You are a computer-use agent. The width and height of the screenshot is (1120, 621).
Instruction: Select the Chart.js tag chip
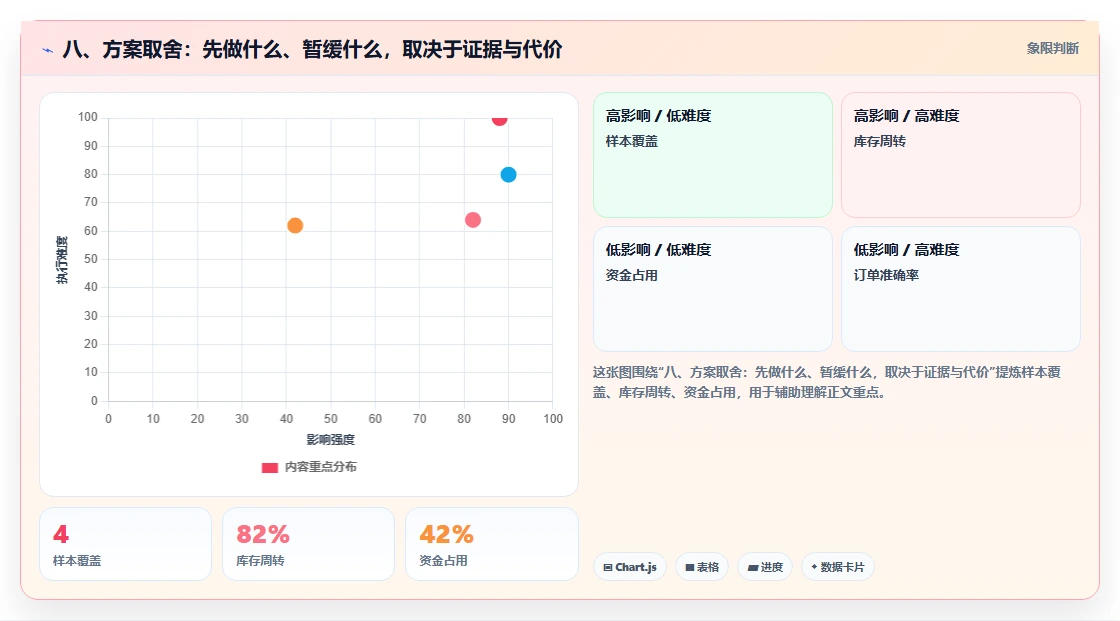coord(630,567)
